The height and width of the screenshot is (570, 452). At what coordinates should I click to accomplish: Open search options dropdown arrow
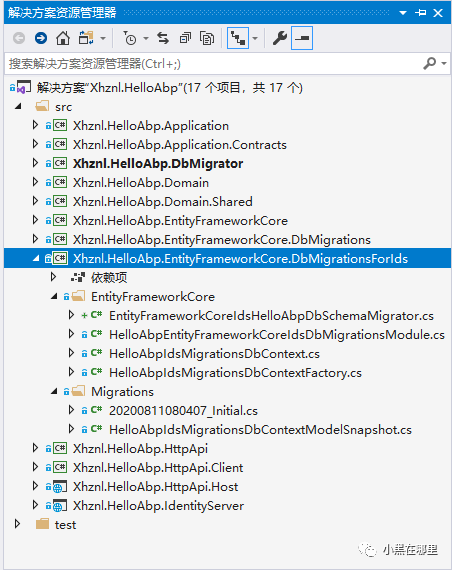coord(444,64)
